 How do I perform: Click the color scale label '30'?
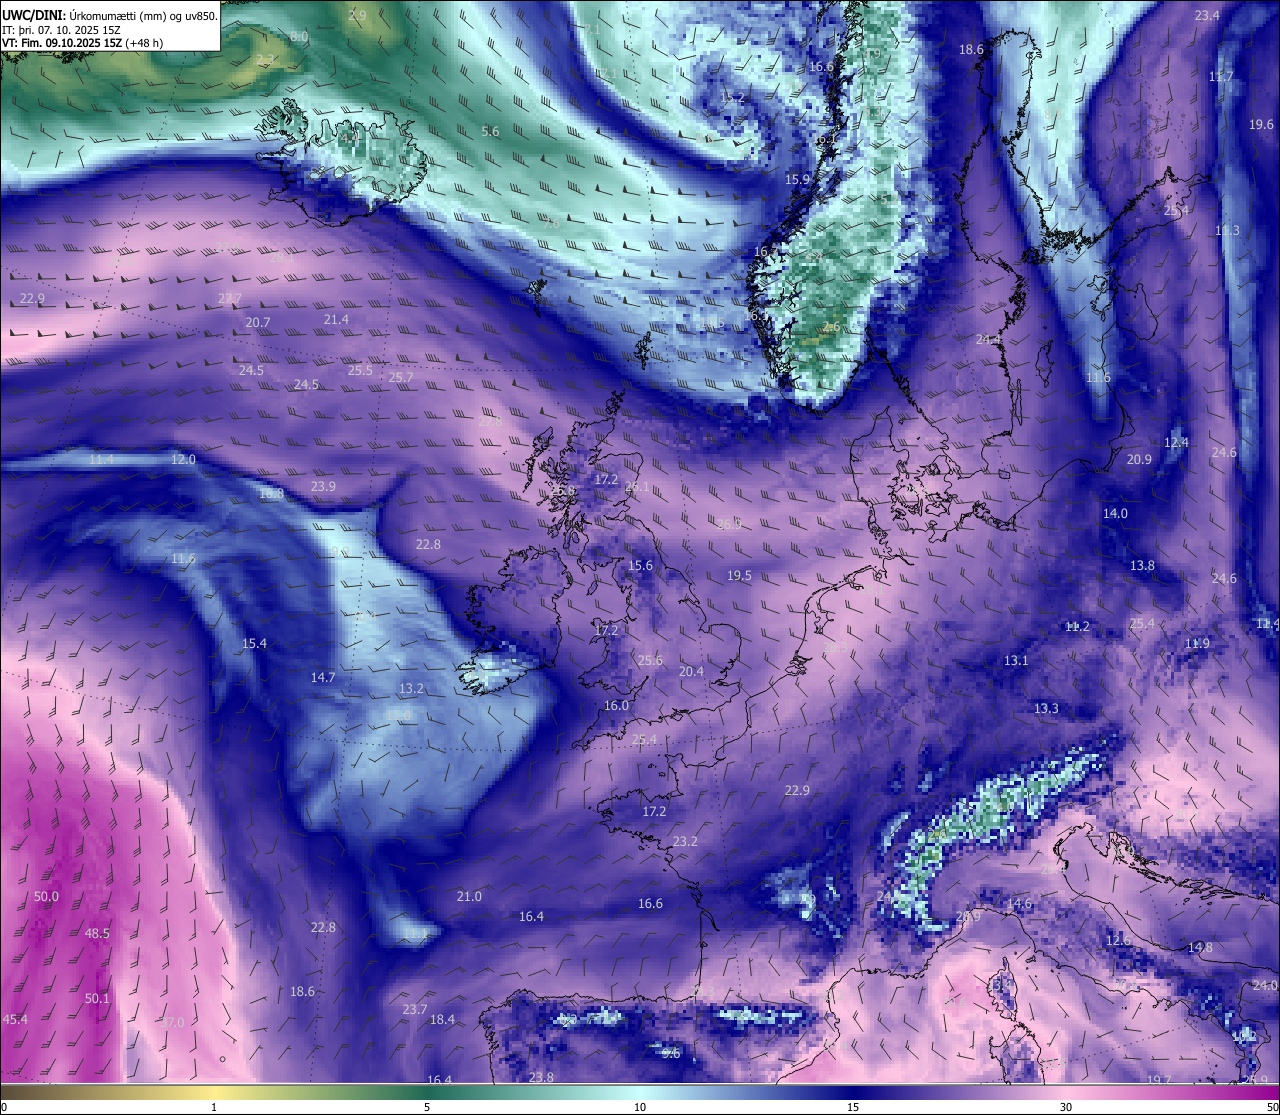tap(1066, 1107)
